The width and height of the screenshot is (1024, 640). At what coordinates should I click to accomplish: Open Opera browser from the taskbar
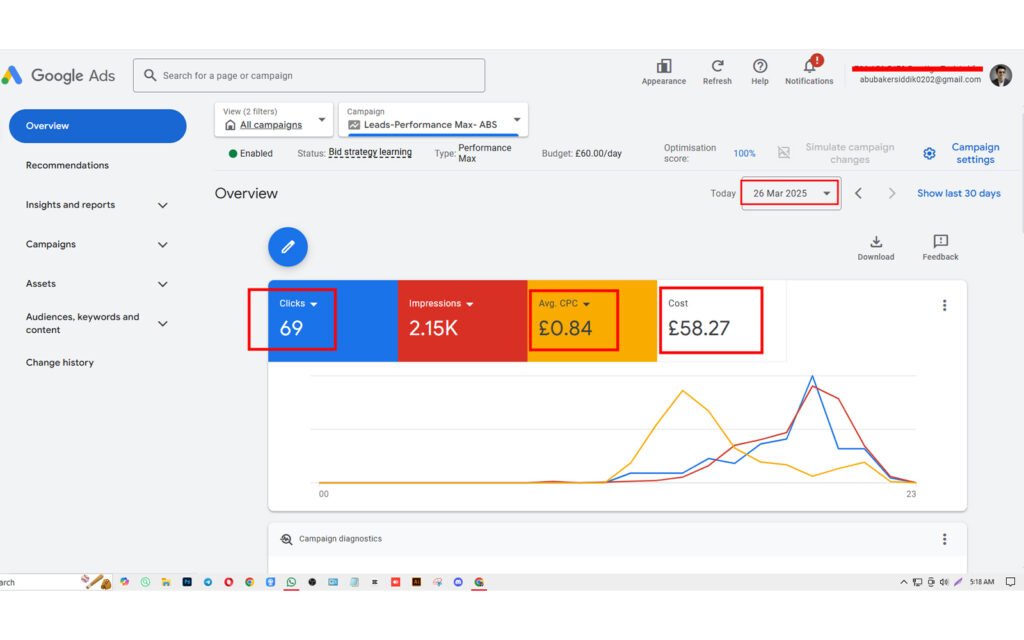[x=229, y=582]
